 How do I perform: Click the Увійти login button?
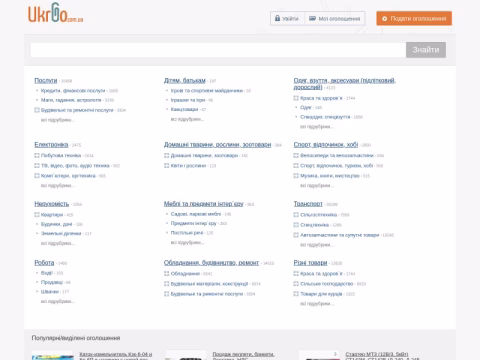287,19
